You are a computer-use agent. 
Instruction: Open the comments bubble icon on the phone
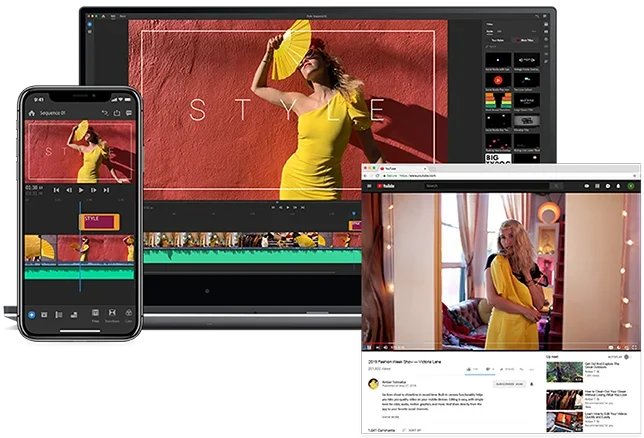129,113
